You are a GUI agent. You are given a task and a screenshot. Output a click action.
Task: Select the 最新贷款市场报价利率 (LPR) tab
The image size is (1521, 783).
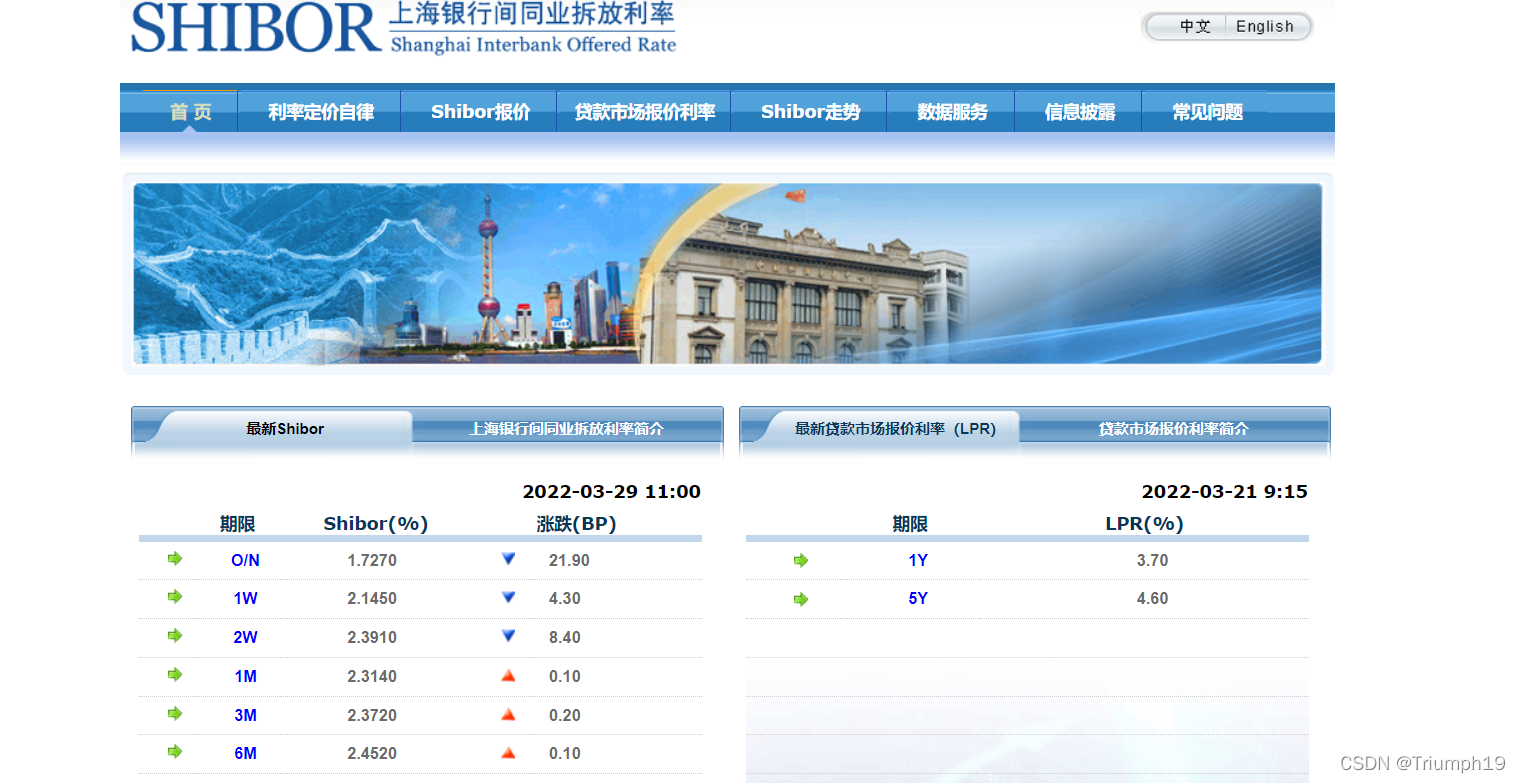tap(895, 428)
